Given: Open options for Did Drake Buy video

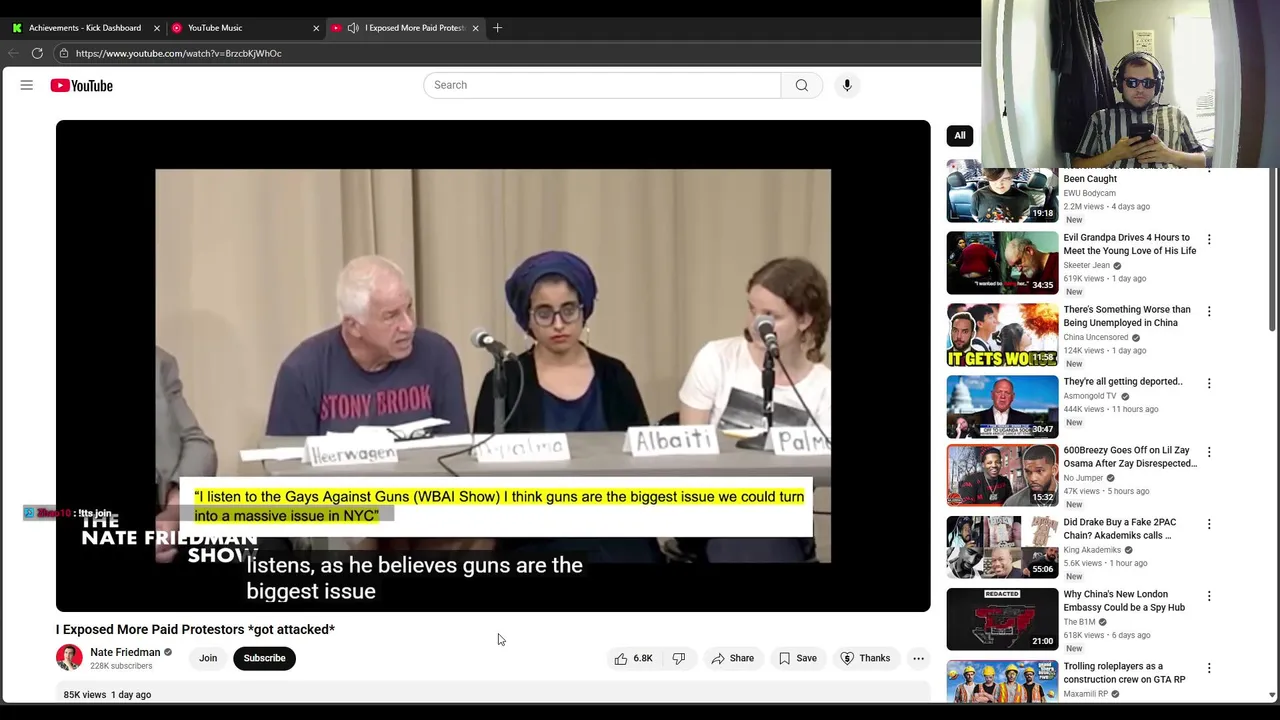Looking at the screenshot, I should coord(1209,524).
